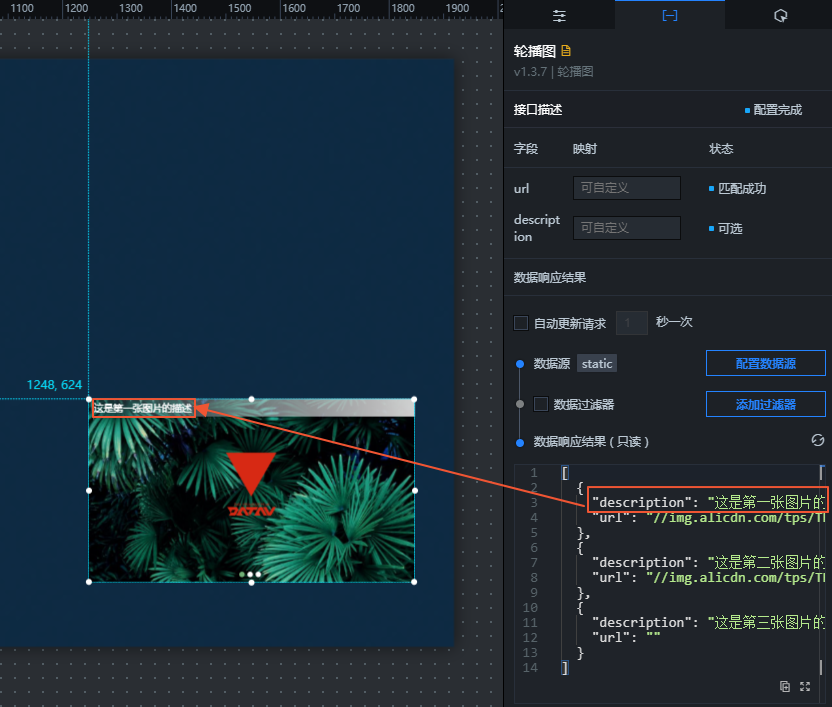Click the carousel's top-middle resize handle

tap(252, 399)
